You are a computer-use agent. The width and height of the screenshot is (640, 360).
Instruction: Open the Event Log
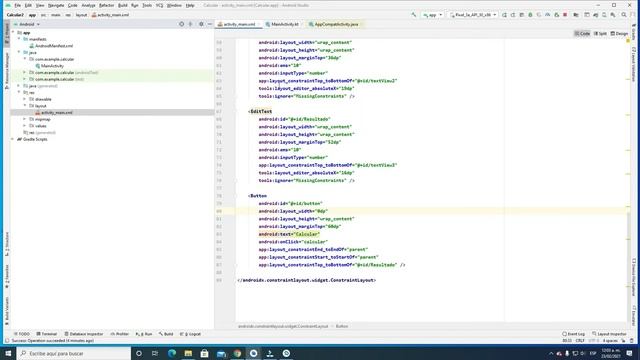pos(573,334)
